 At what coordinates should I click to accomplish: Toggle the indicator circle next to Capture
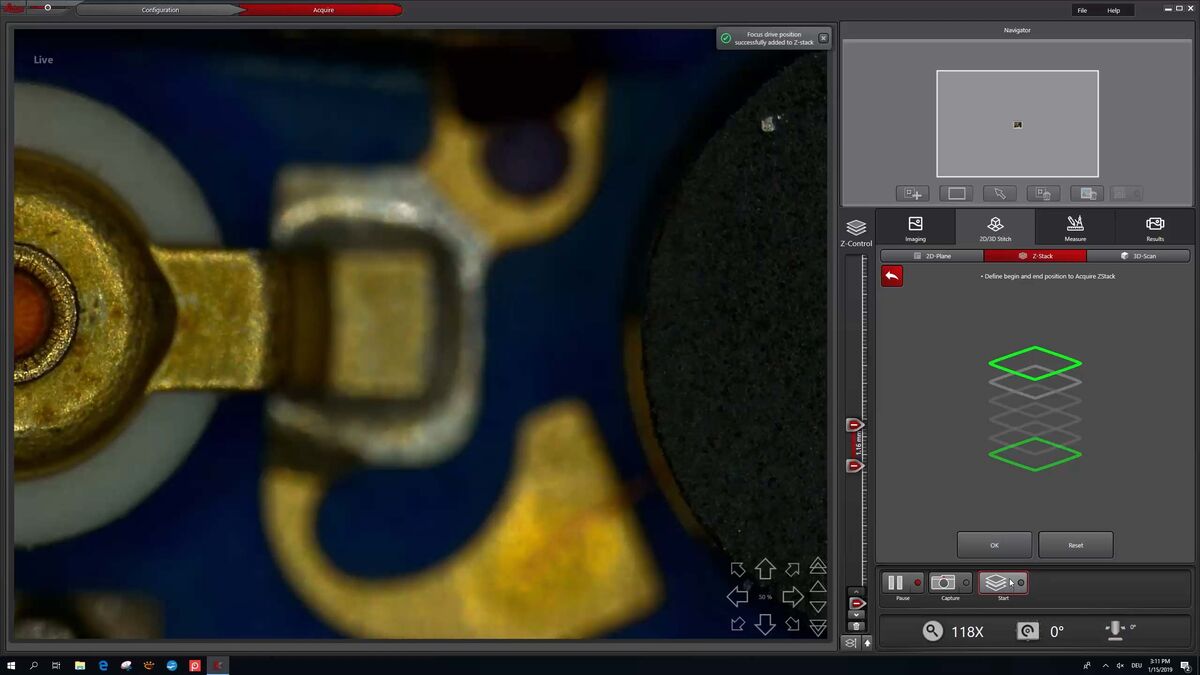click(x=966, y=582)
